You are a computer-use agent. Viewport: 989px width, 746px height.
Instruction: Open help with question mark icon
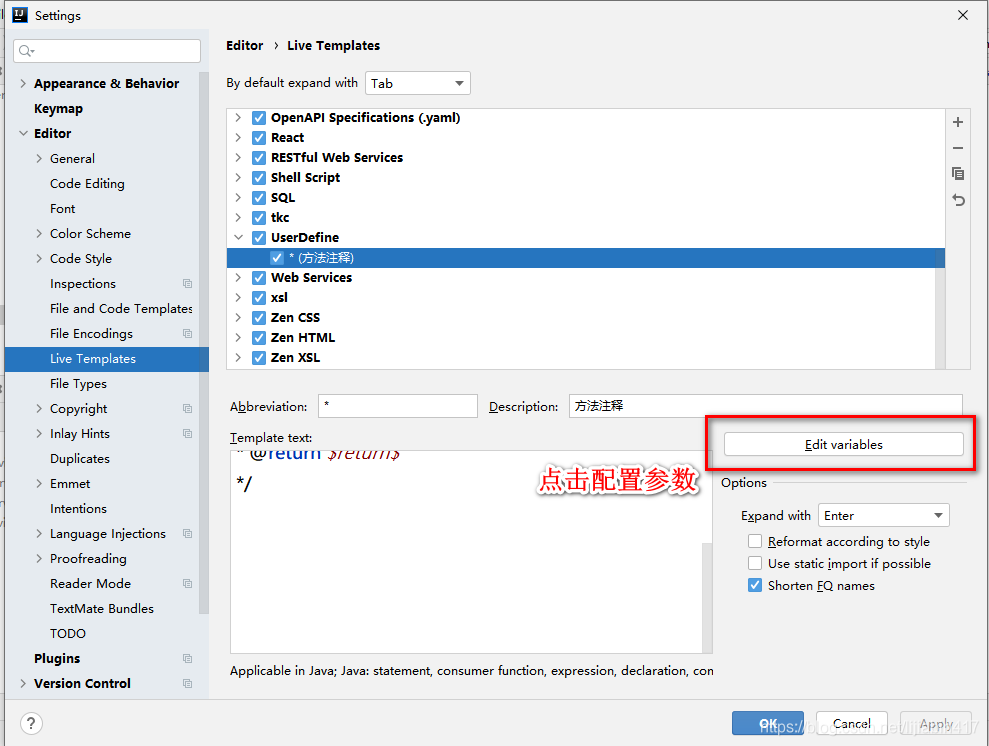click(31, 723)
